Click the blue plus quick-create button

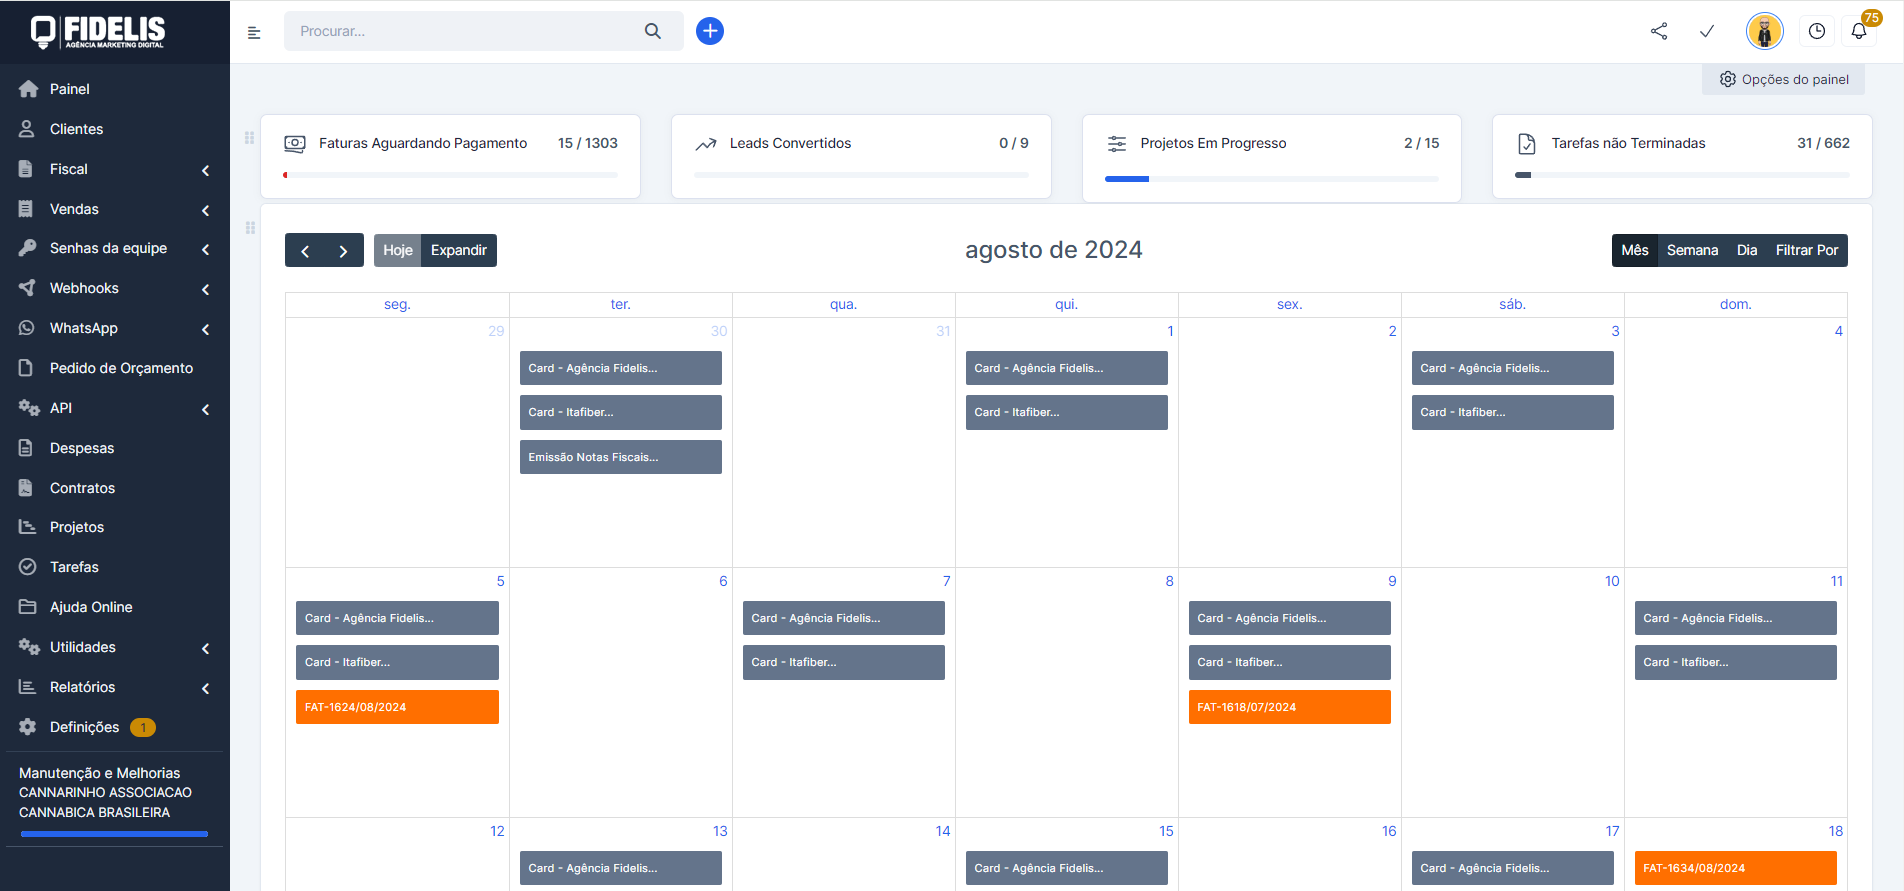(x=710, y=31)
